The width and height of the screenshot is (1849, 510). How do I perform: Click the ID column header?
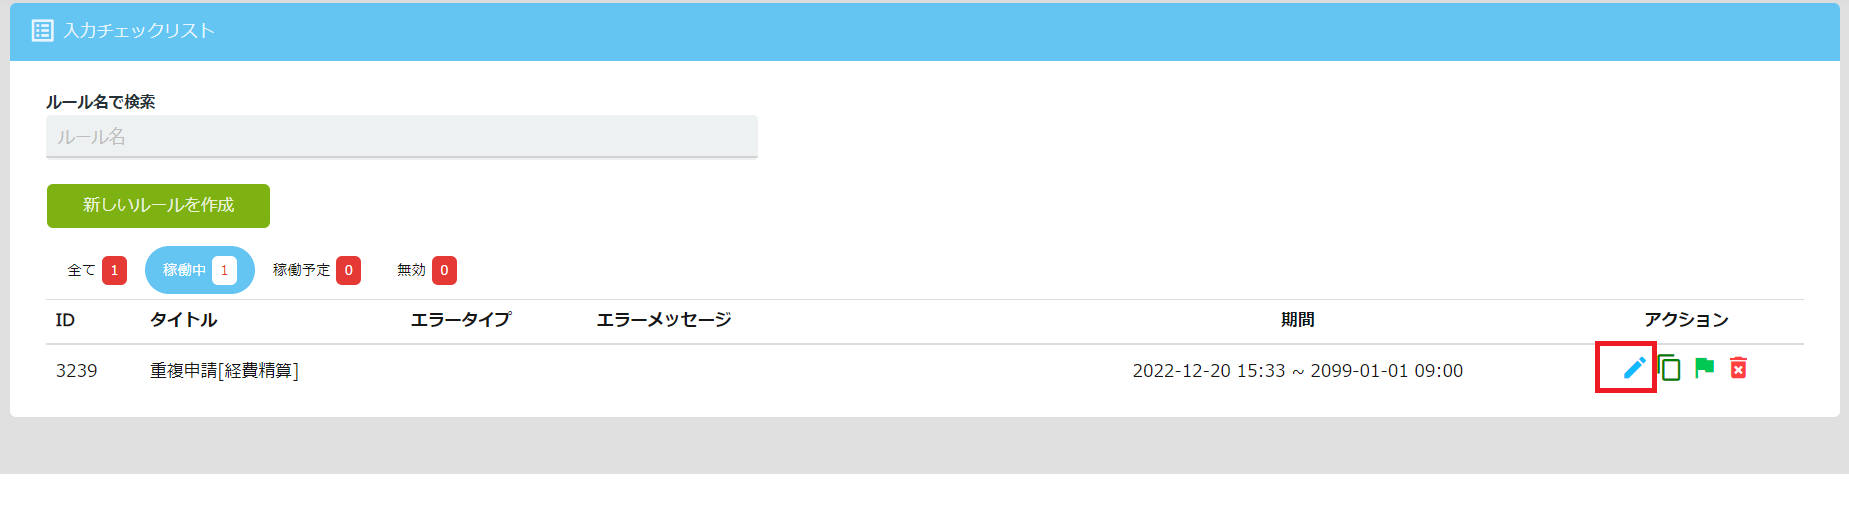[x=65, y=320]
